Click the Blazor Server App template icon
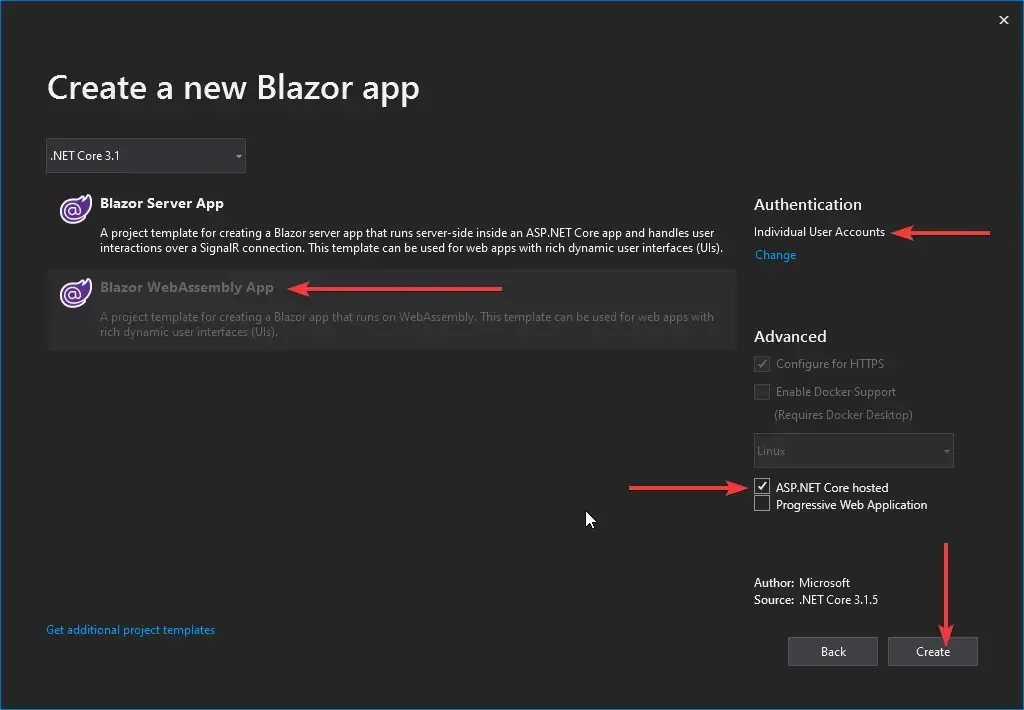1024x710 pixels. [75, 210]
